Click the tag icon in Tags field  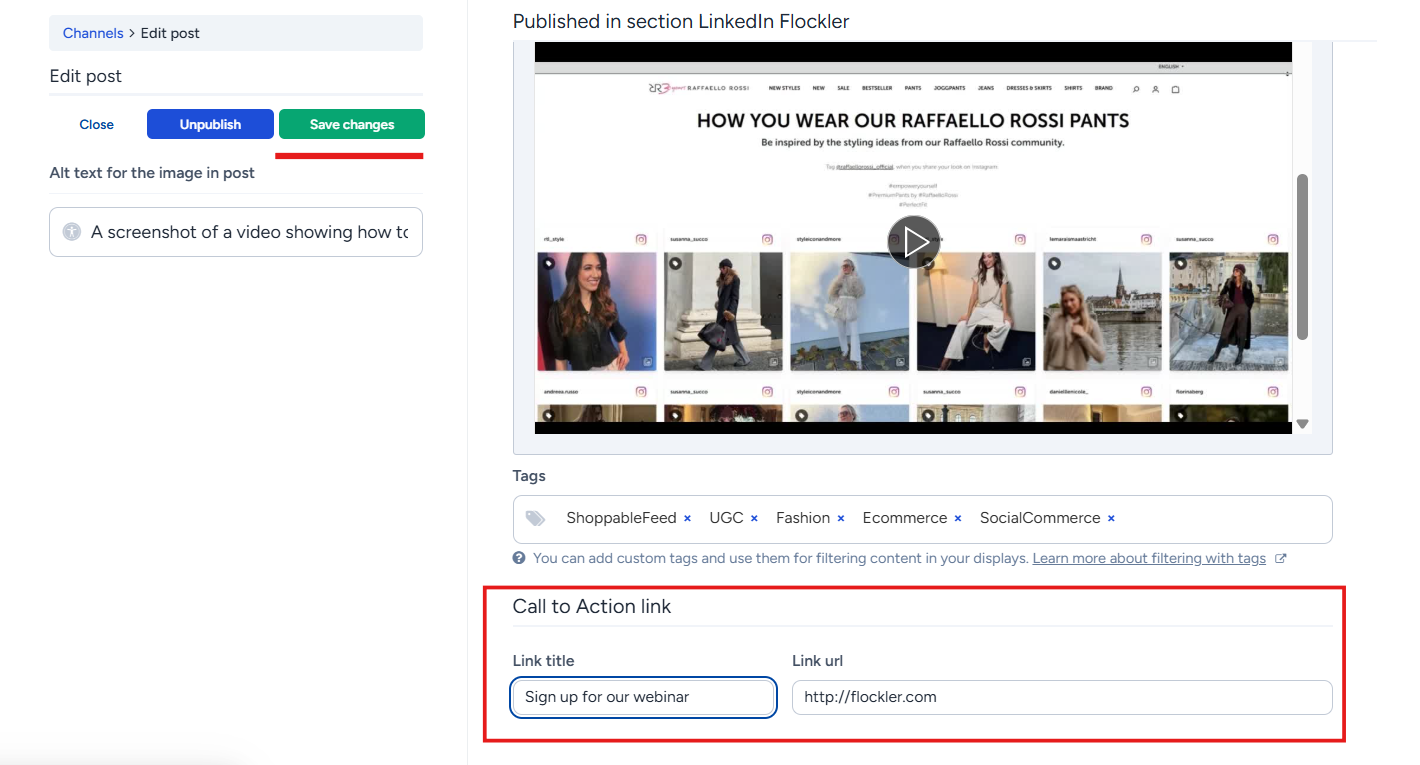(x=536, y=518)
